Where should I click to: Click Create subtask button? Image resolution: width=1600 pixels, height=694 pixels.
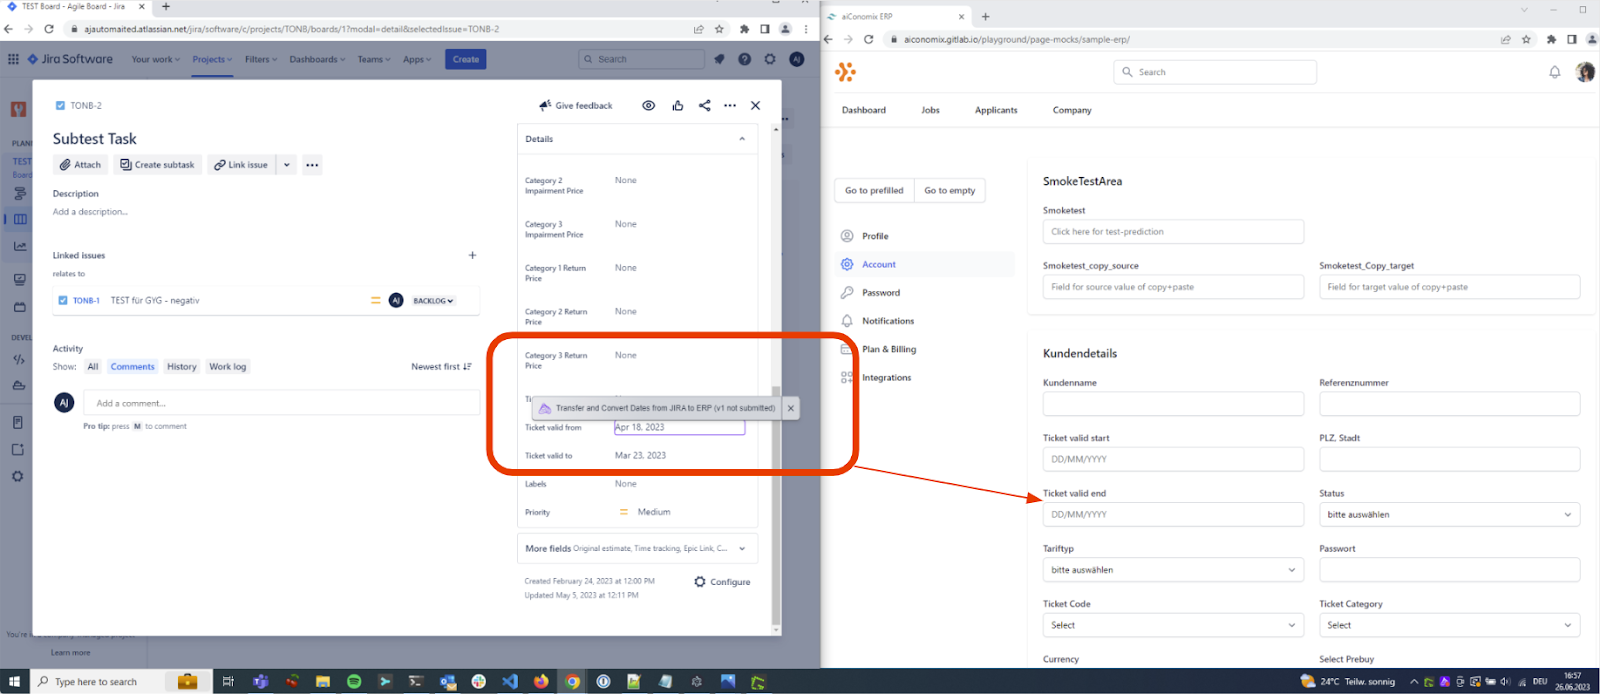click(157, 165)
